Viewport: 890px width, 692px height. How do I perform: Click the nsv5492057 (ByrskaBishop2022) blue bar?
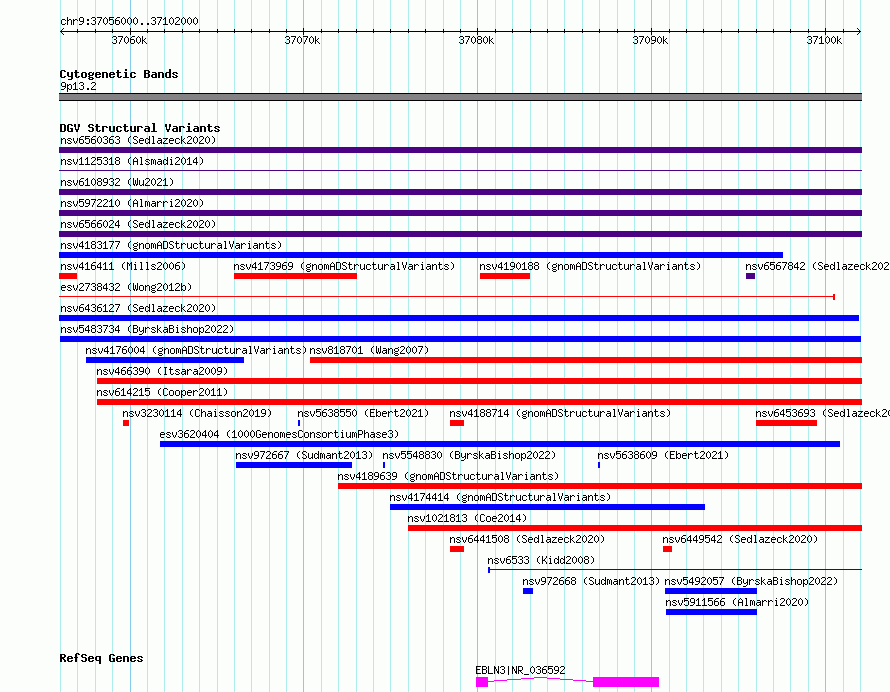point(711,591)
